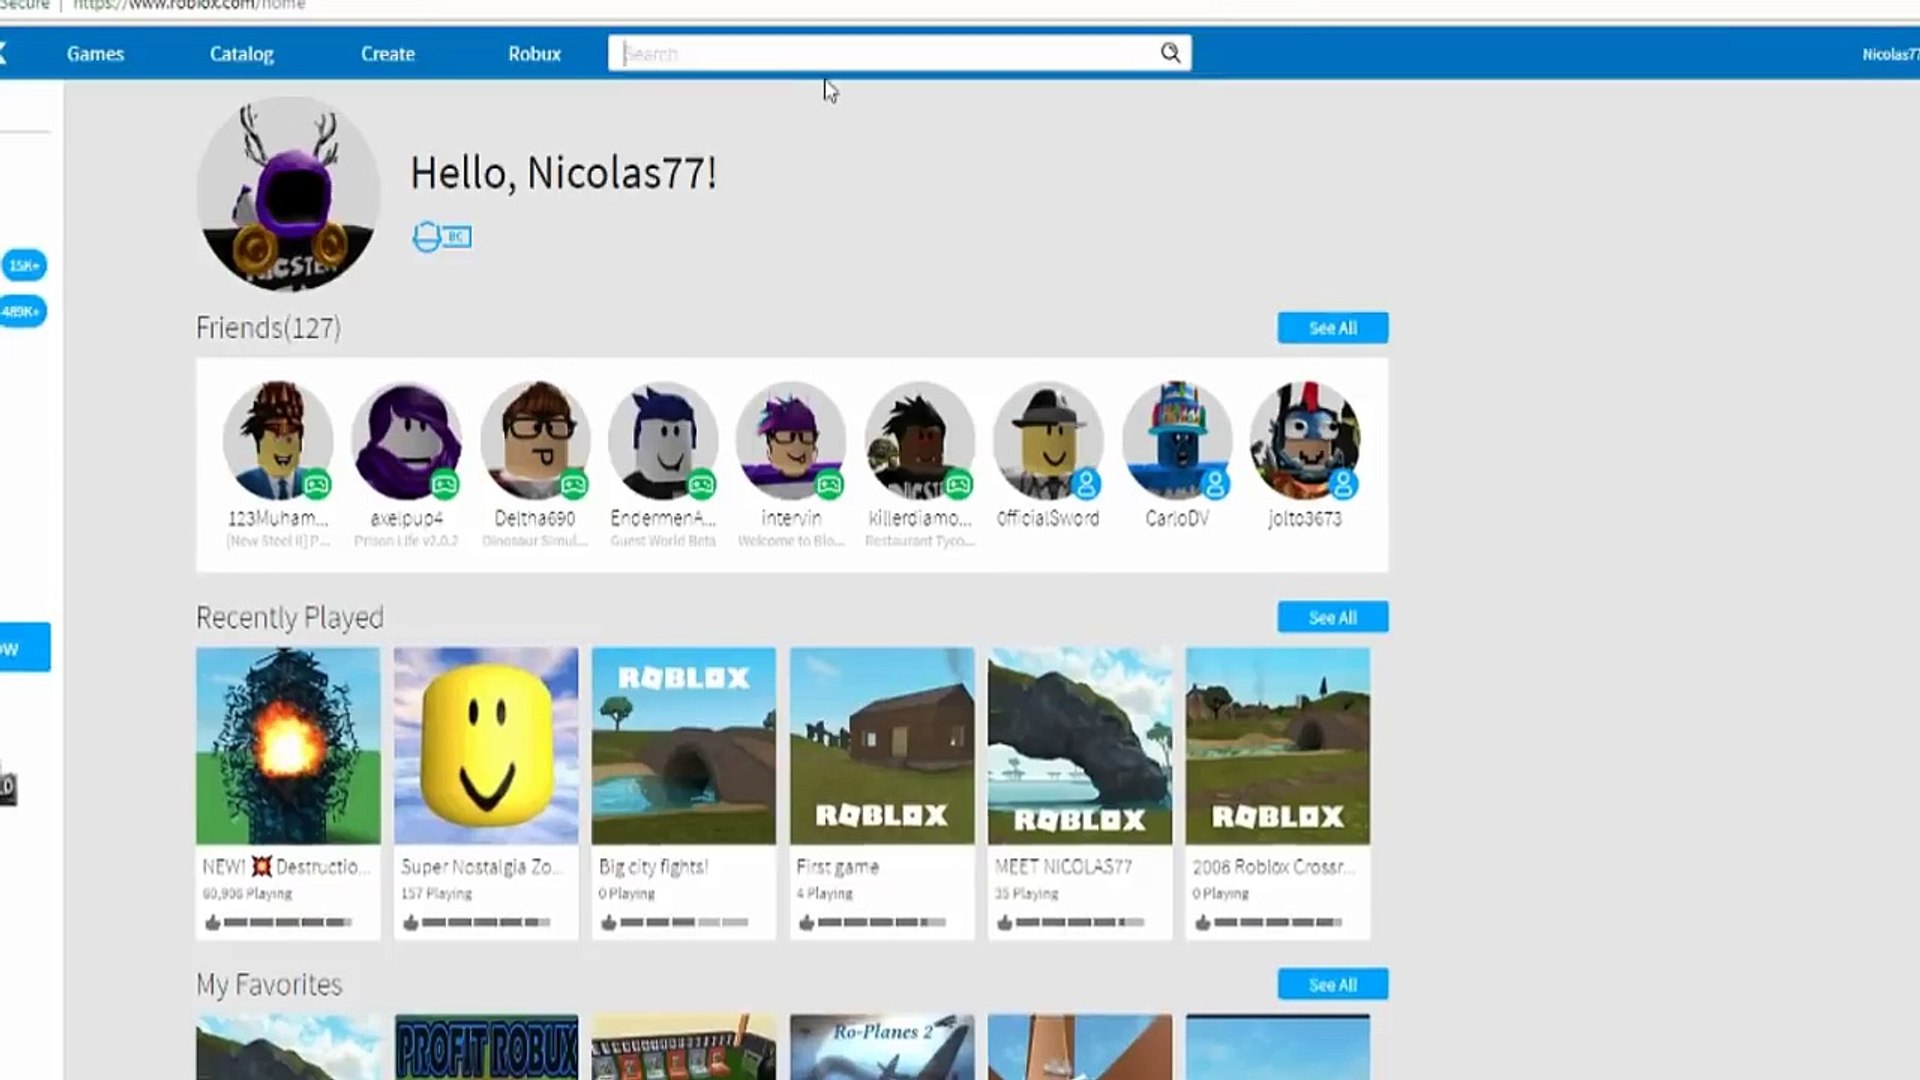
Task: Click the Builders Club badge icon
Action: pos(457,237)
